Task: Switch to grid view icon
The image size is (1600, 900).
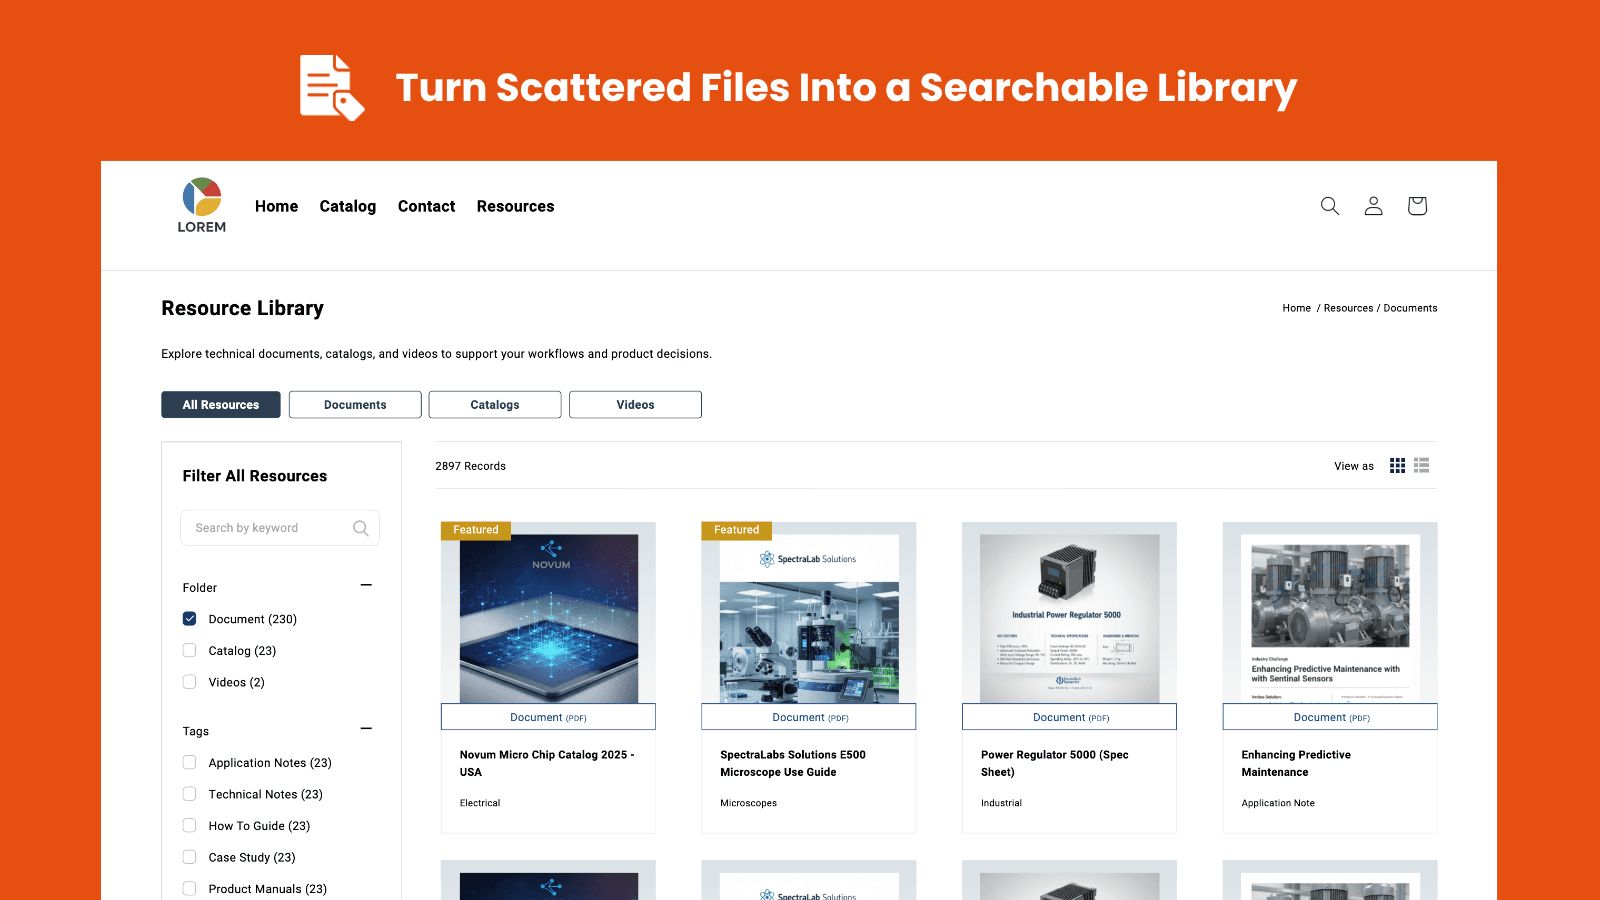Action: [1397, 465]
